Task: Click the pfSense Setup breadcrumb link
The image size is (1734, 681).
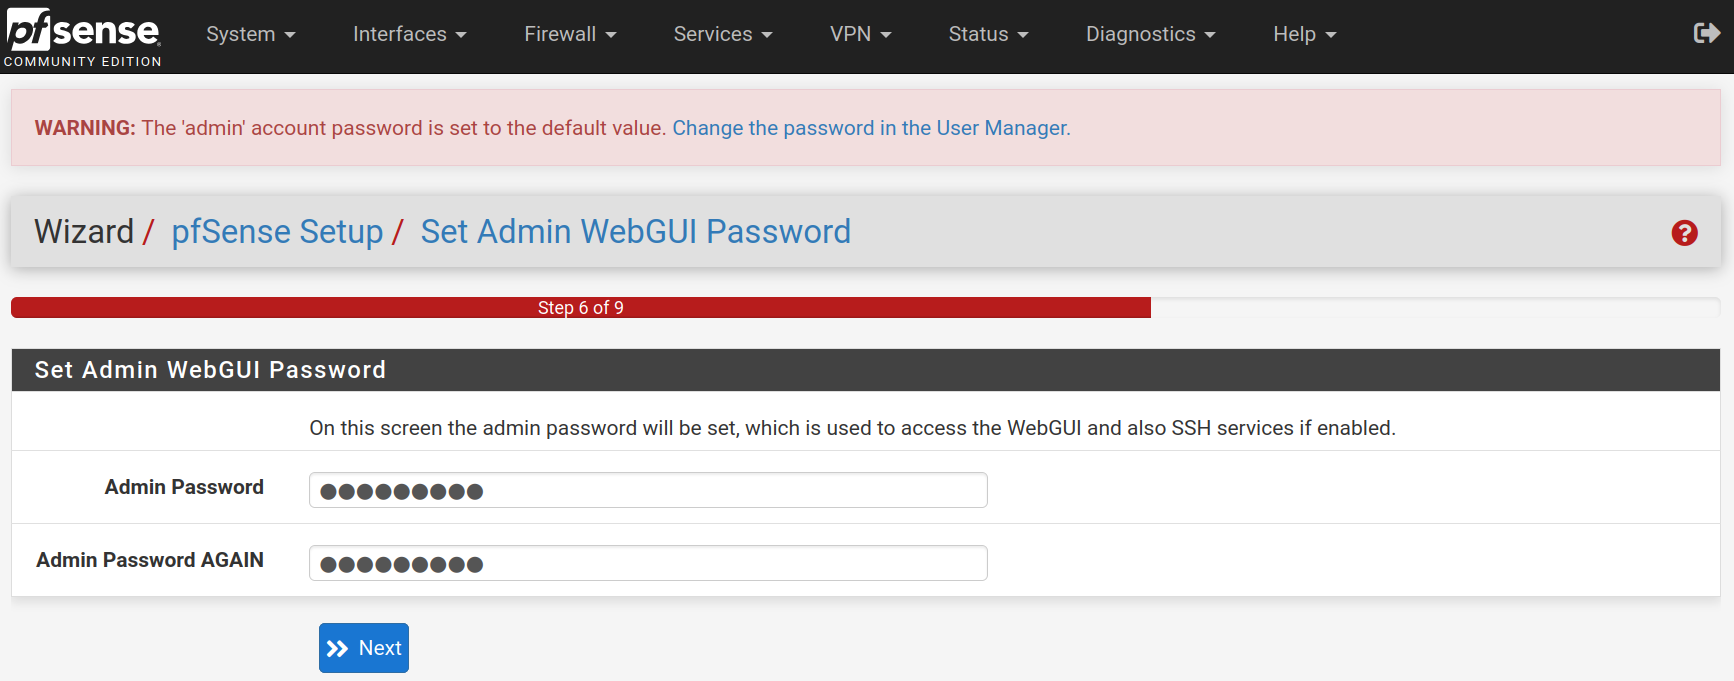Action: (277, 232)
